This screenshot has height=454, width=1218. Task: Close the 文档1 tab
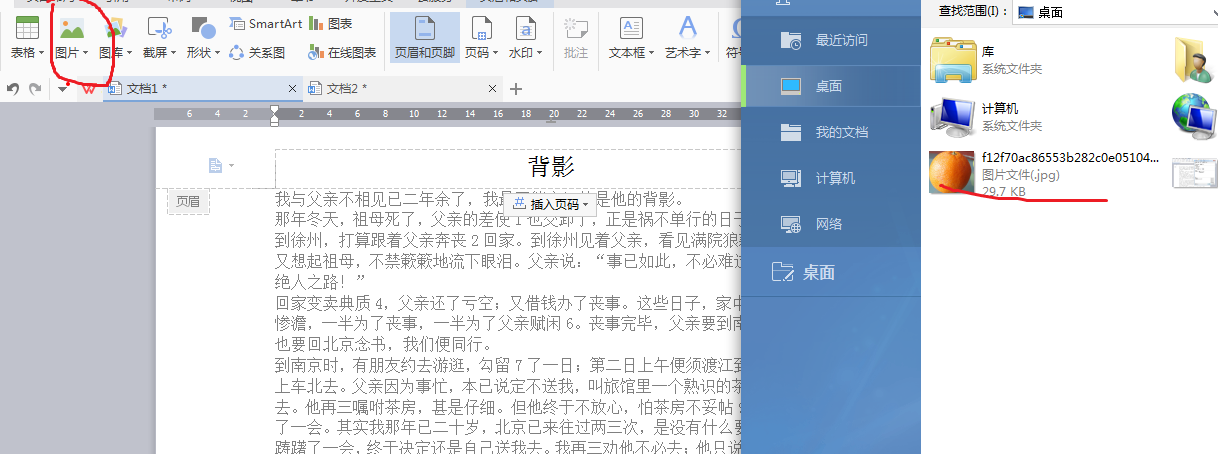click(x=292, y=89)
